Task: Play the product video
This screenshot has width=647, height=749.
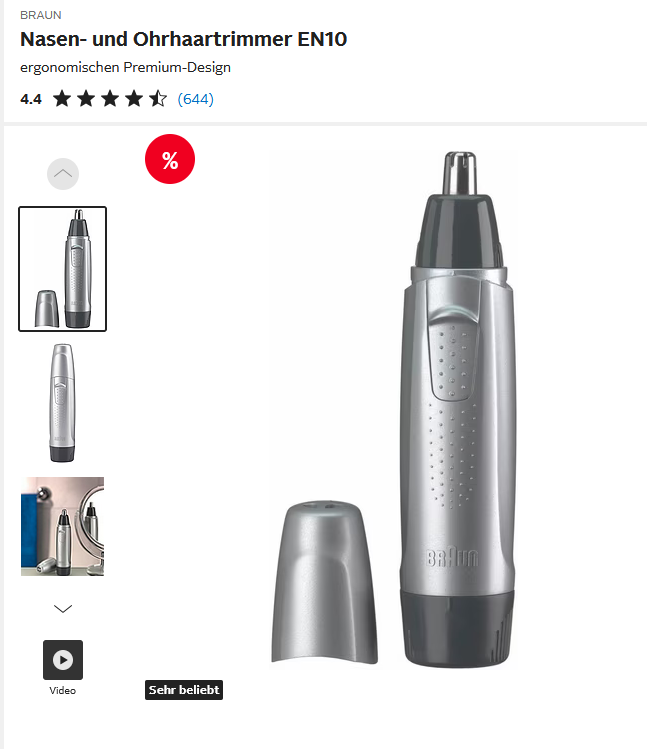Action: pyautogui.click(x=63, y=660)
